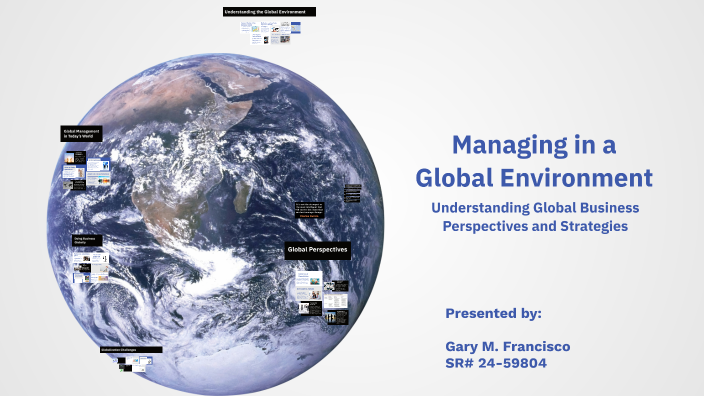Image resolution: width=704 pixels, height=396 pixels.
Task: Click the name Gary M. Francisco
Action: click(x=508, y=347)
